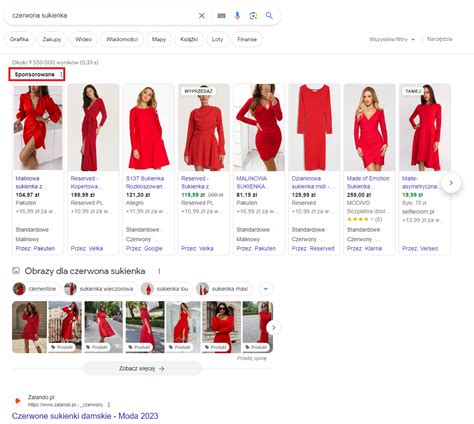This screenshot has width=474, height=424.
Task: Open the Reserved - Sukienka z... product link
Action: [196, 182]
